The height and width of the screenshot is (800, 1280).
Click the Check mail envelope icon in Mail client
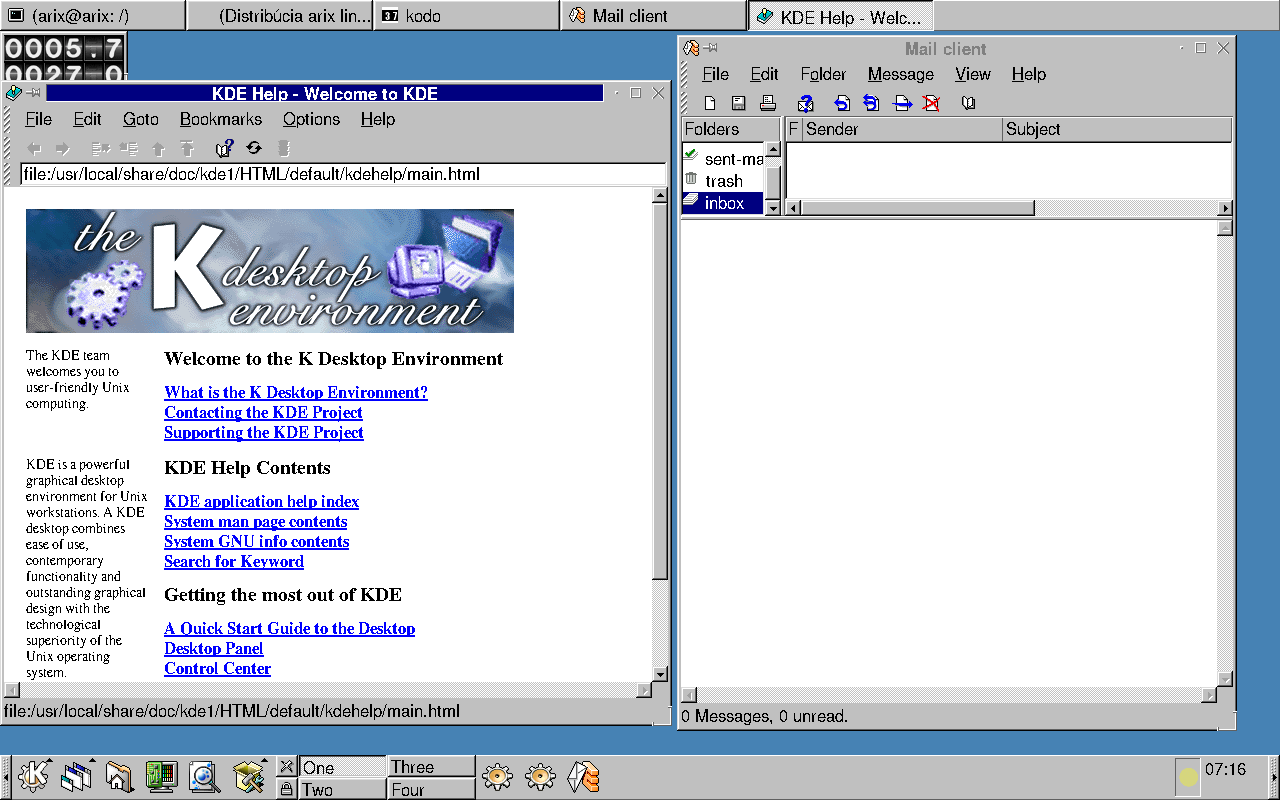(806, 103)
